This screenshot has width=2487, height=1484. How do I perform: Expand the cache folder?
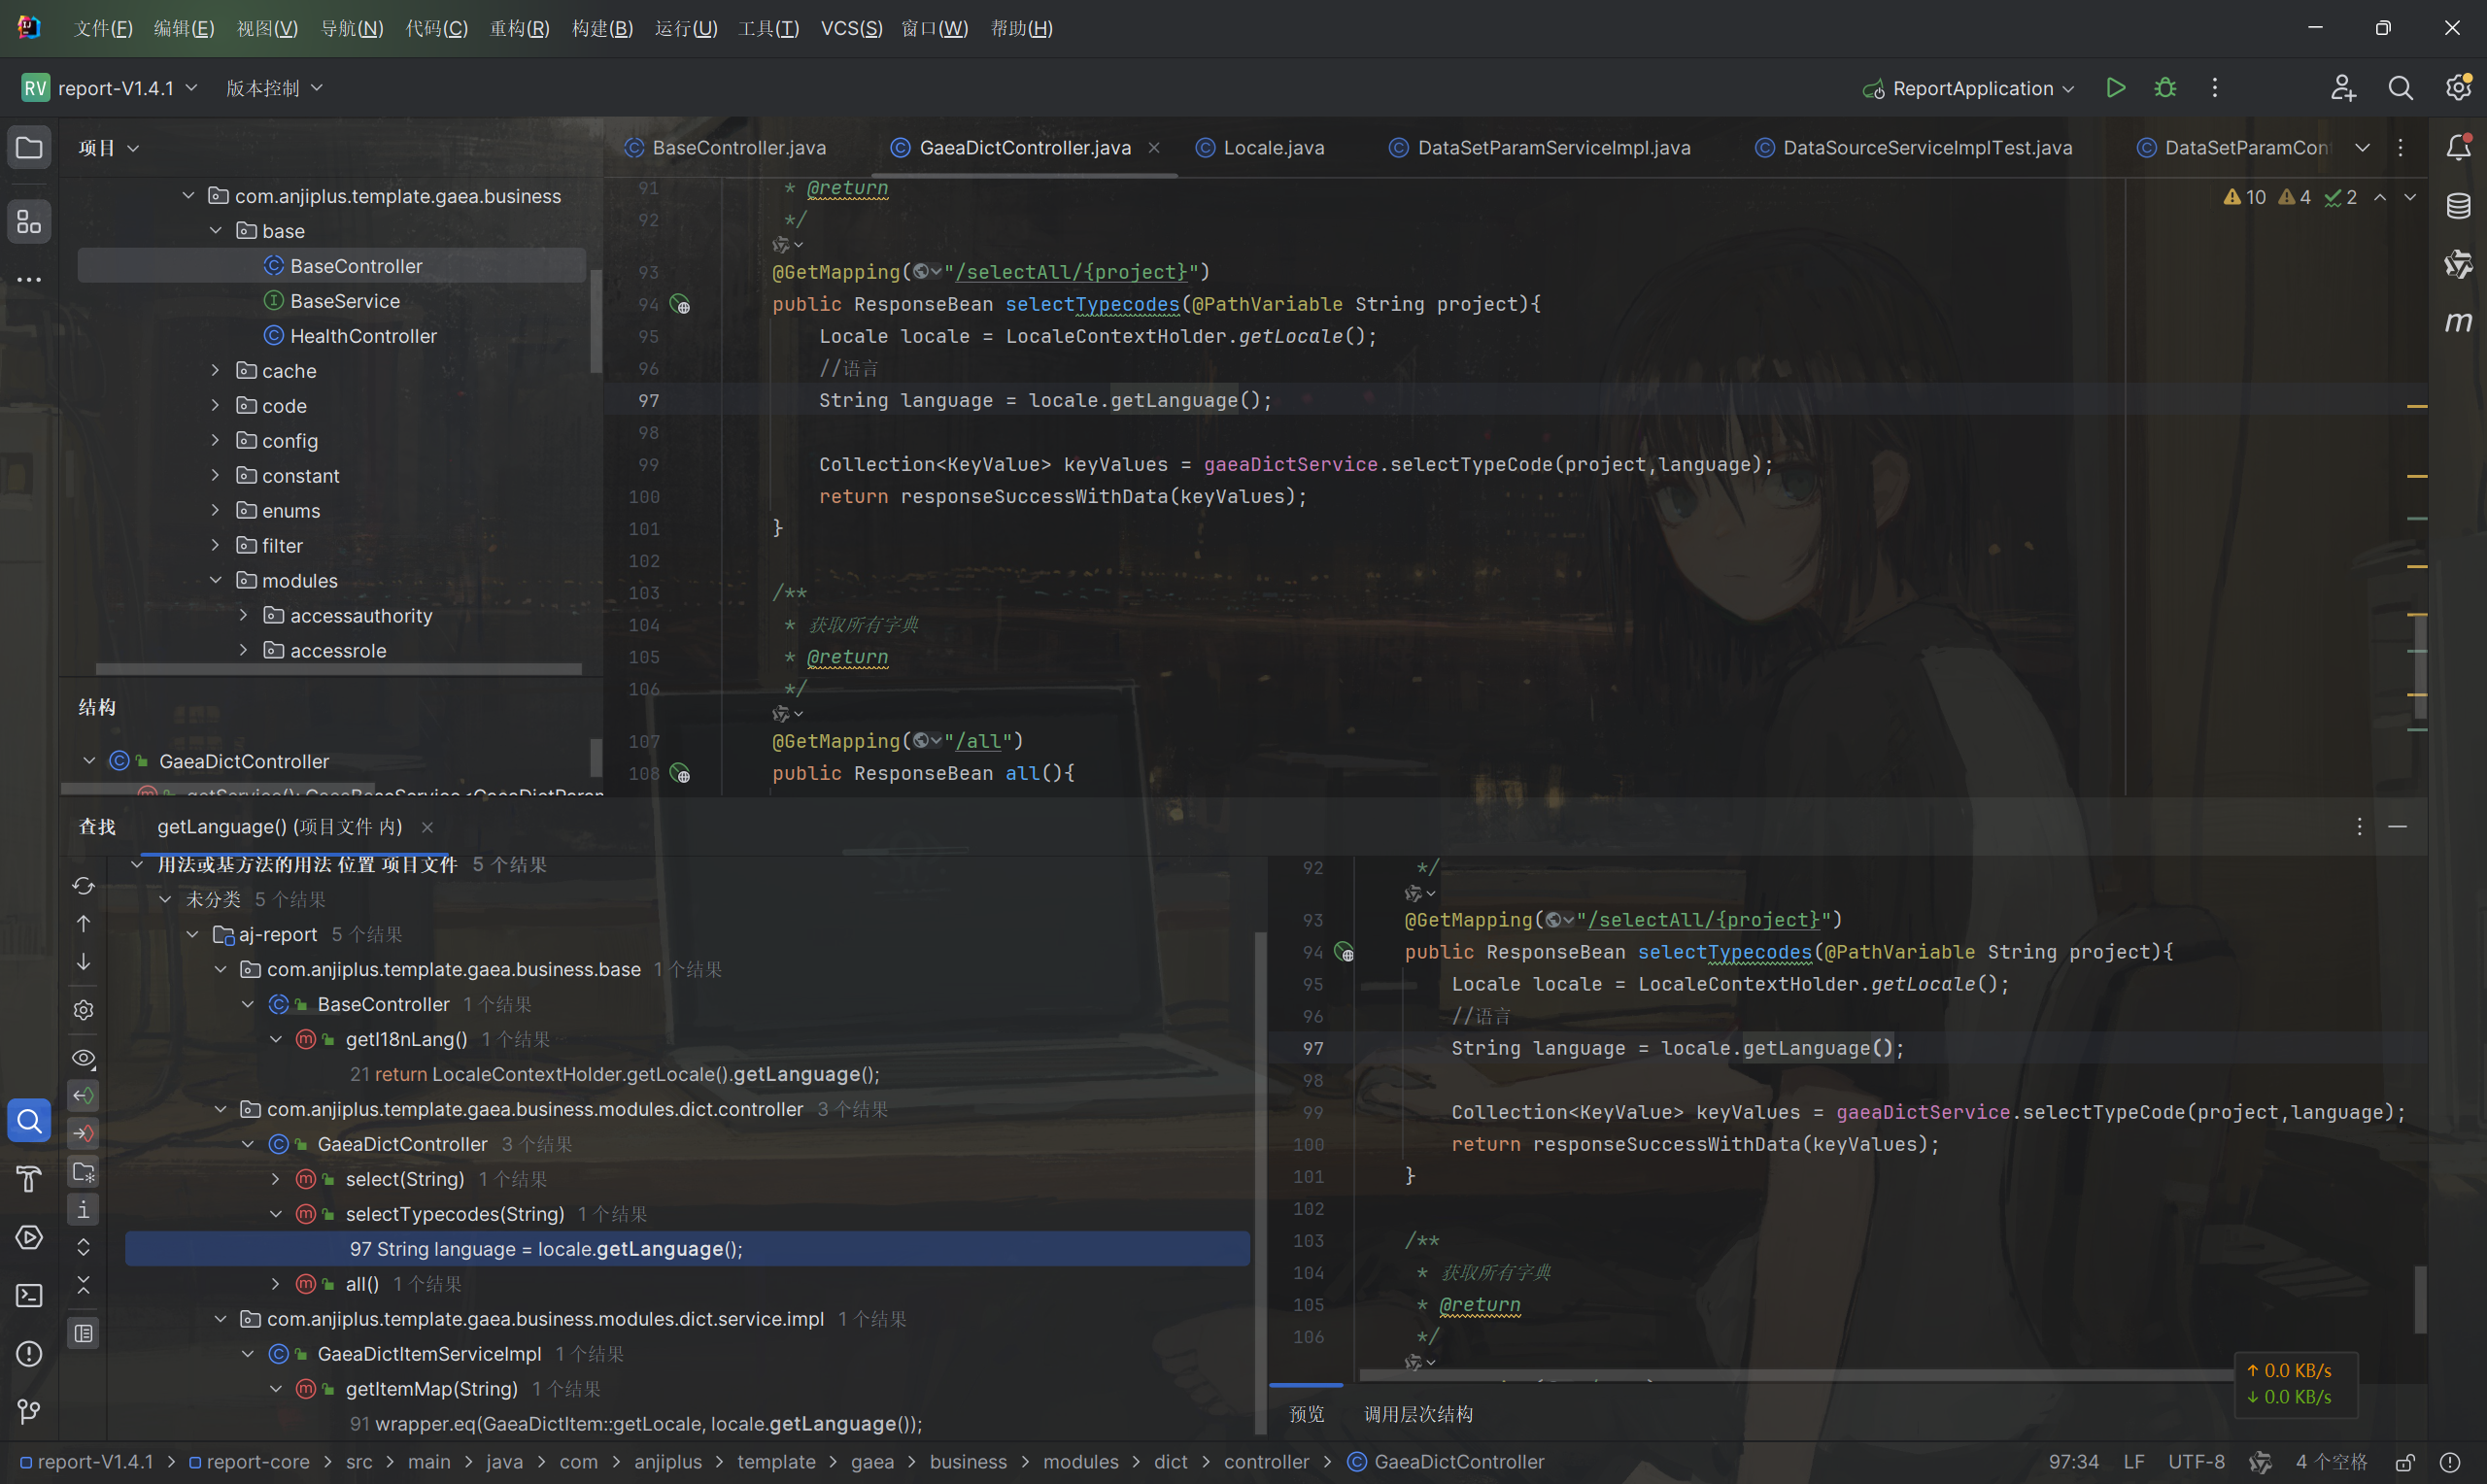point(215,371)
